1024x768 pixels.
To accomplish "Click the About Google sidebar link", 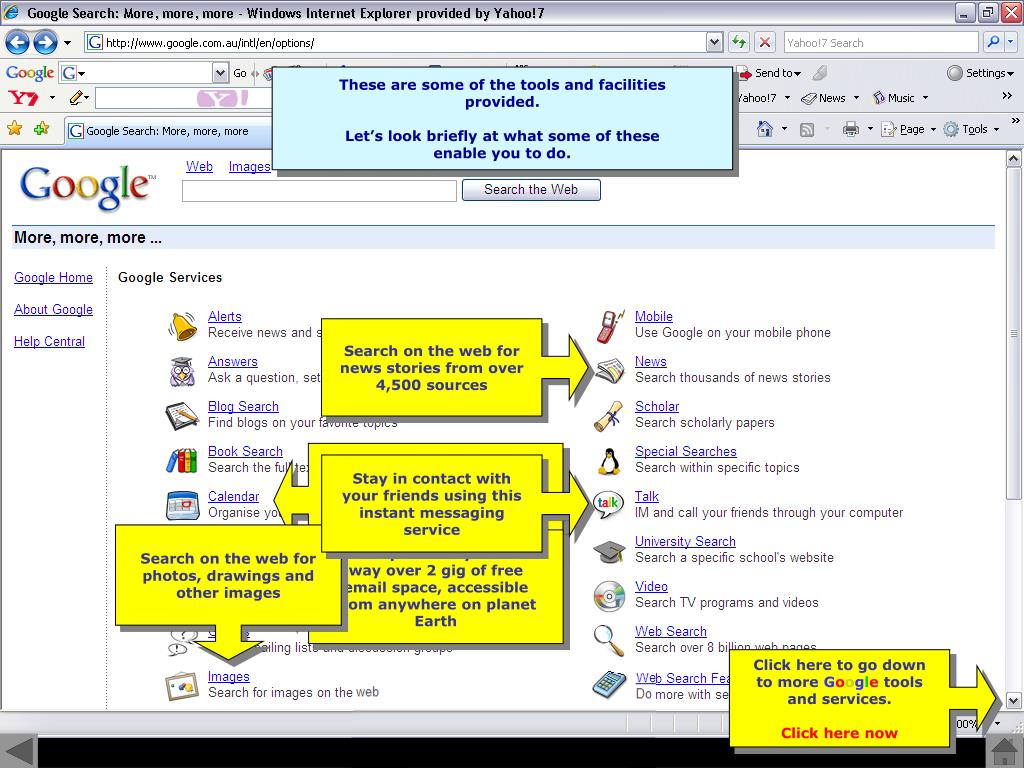I will (x=54, y=310).
